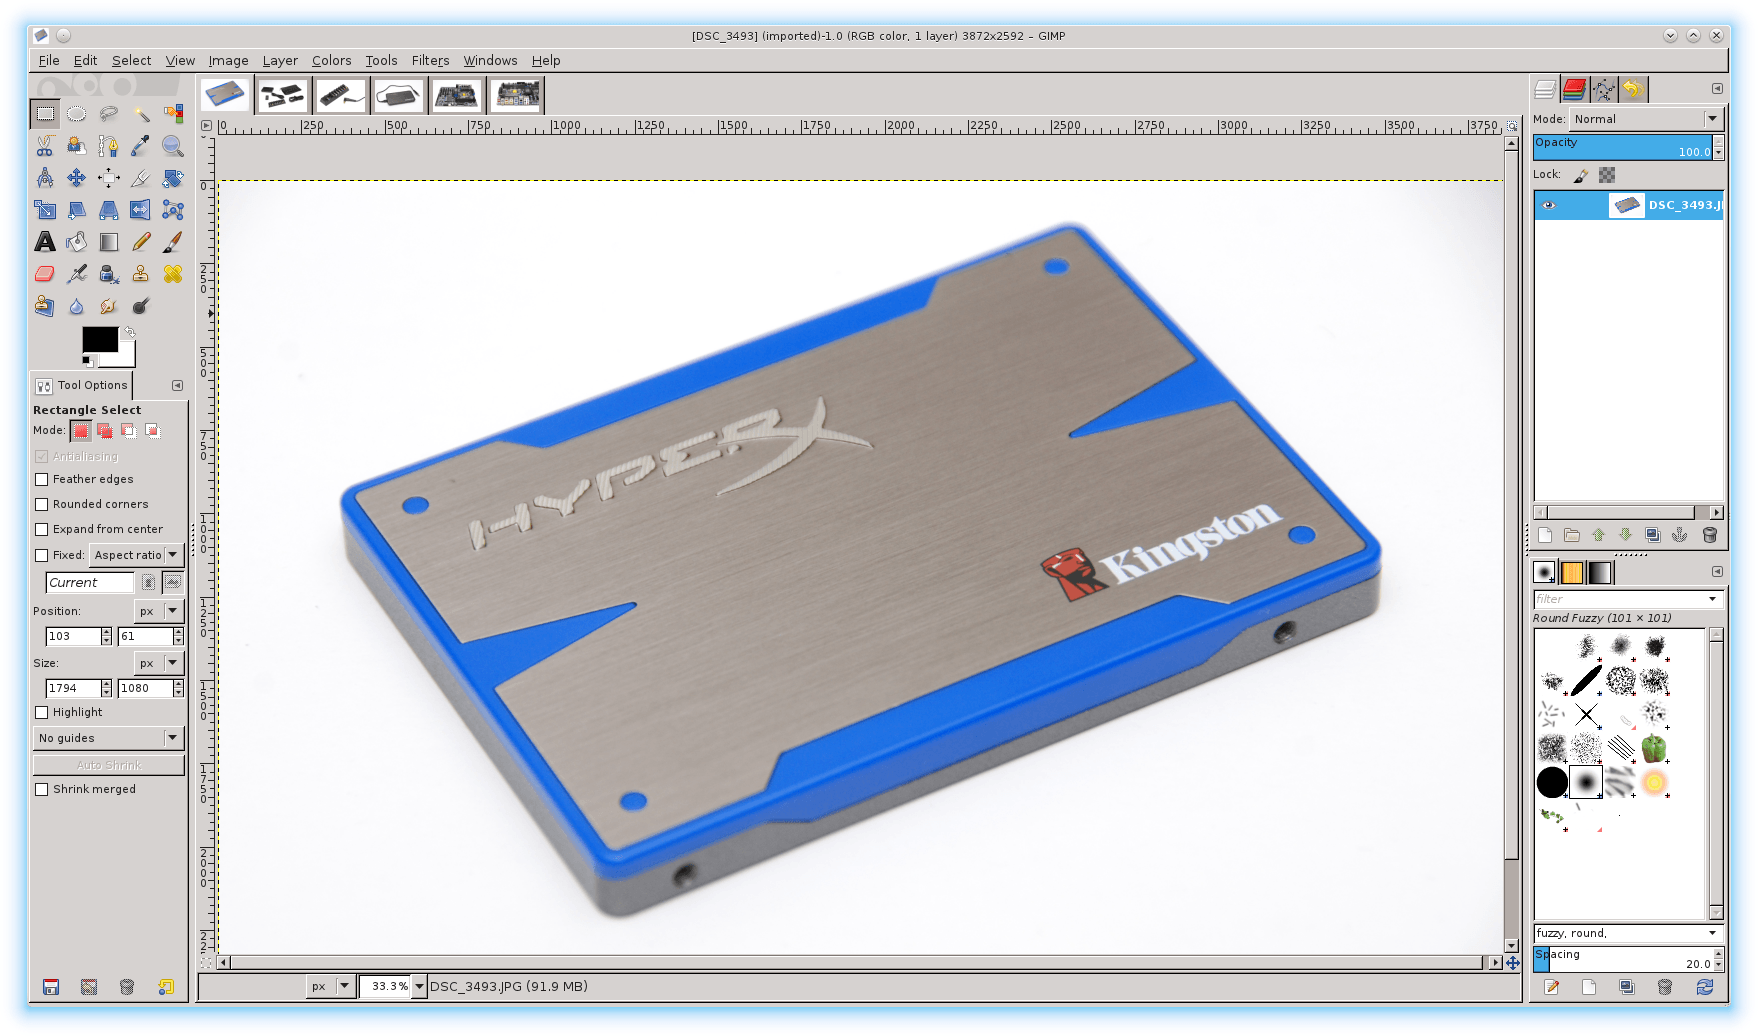
Task: Select the Rotate tool
Action: click(173, 178)
